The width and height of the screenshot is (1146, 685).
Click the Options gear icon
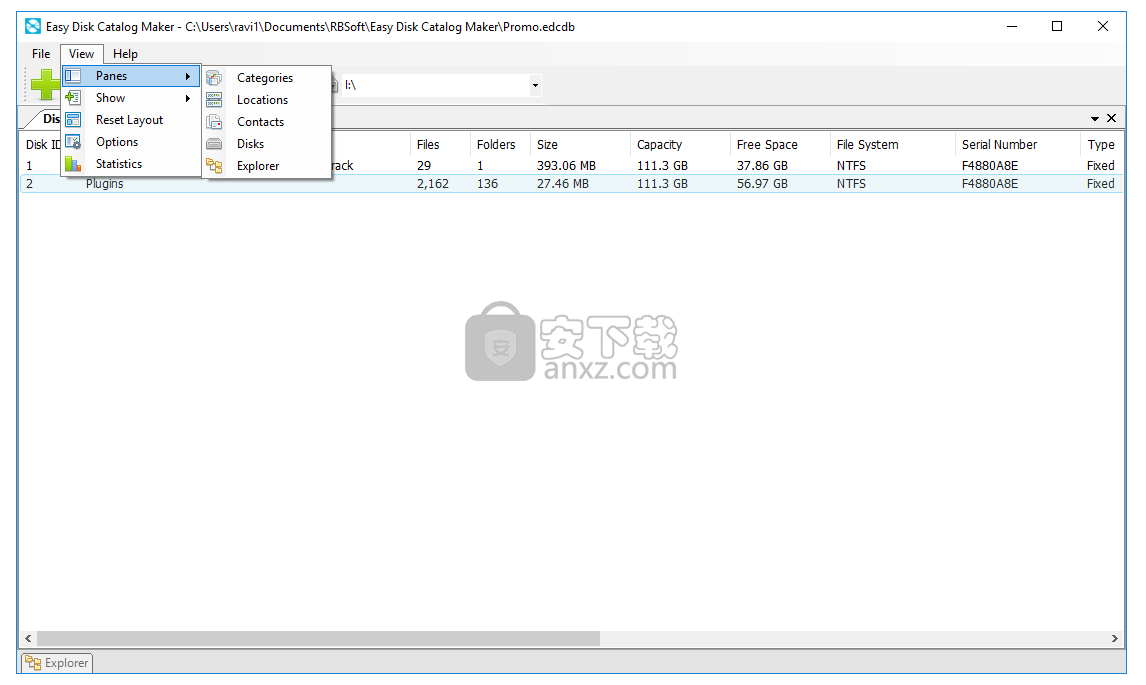73,142
